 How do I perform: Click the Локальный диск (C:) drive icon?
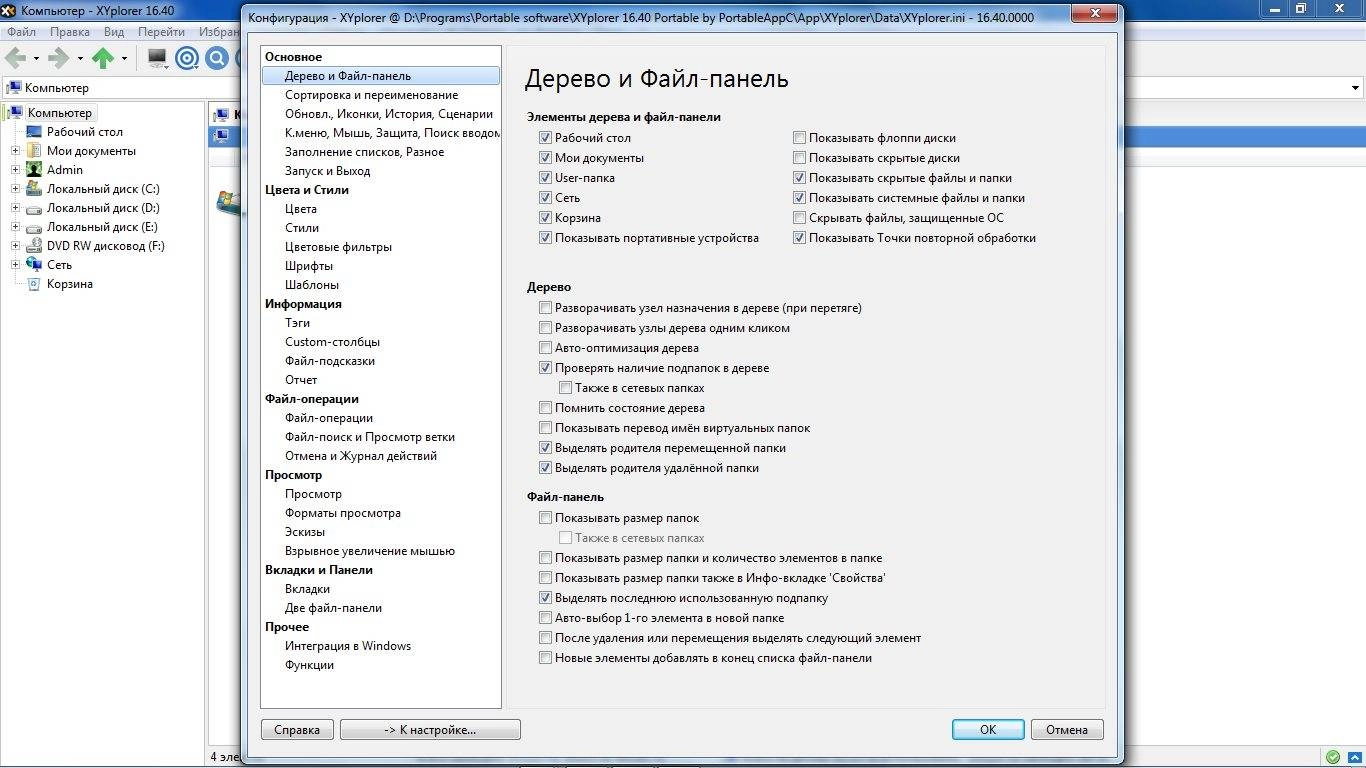coord(34,189)
